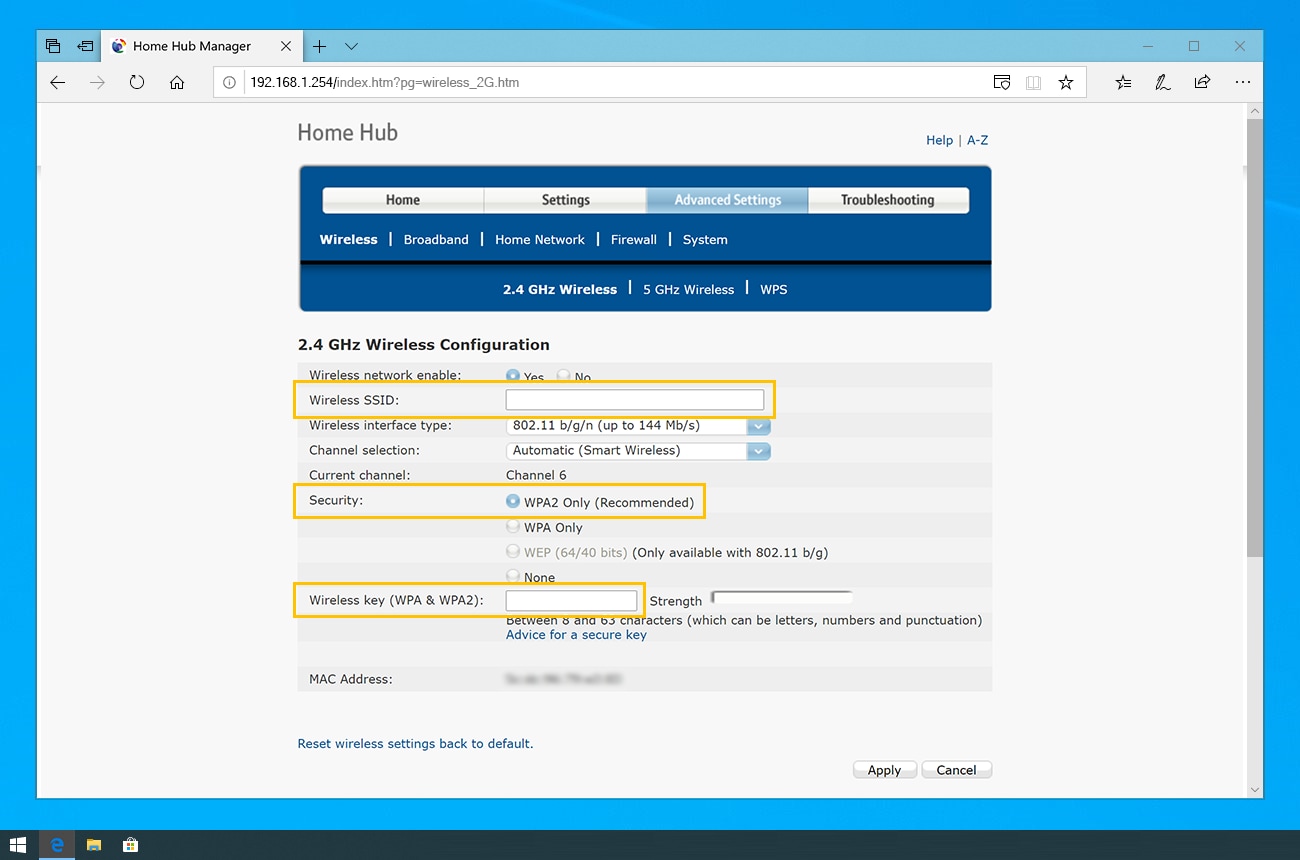Open the Help link

pos(939,141)
